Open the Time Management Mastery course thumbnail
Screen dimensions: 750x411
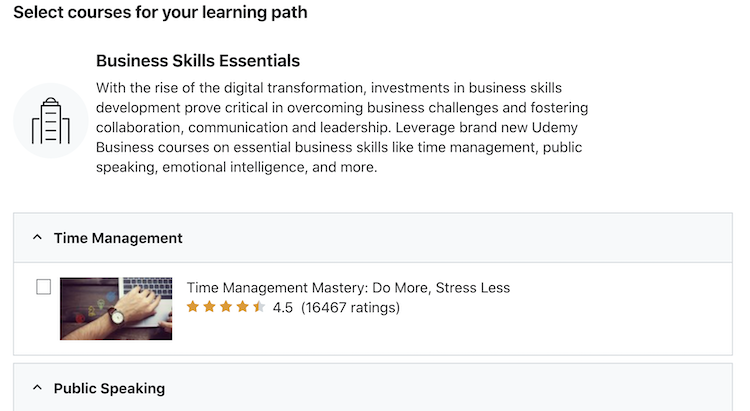click(x=116, y=308)
